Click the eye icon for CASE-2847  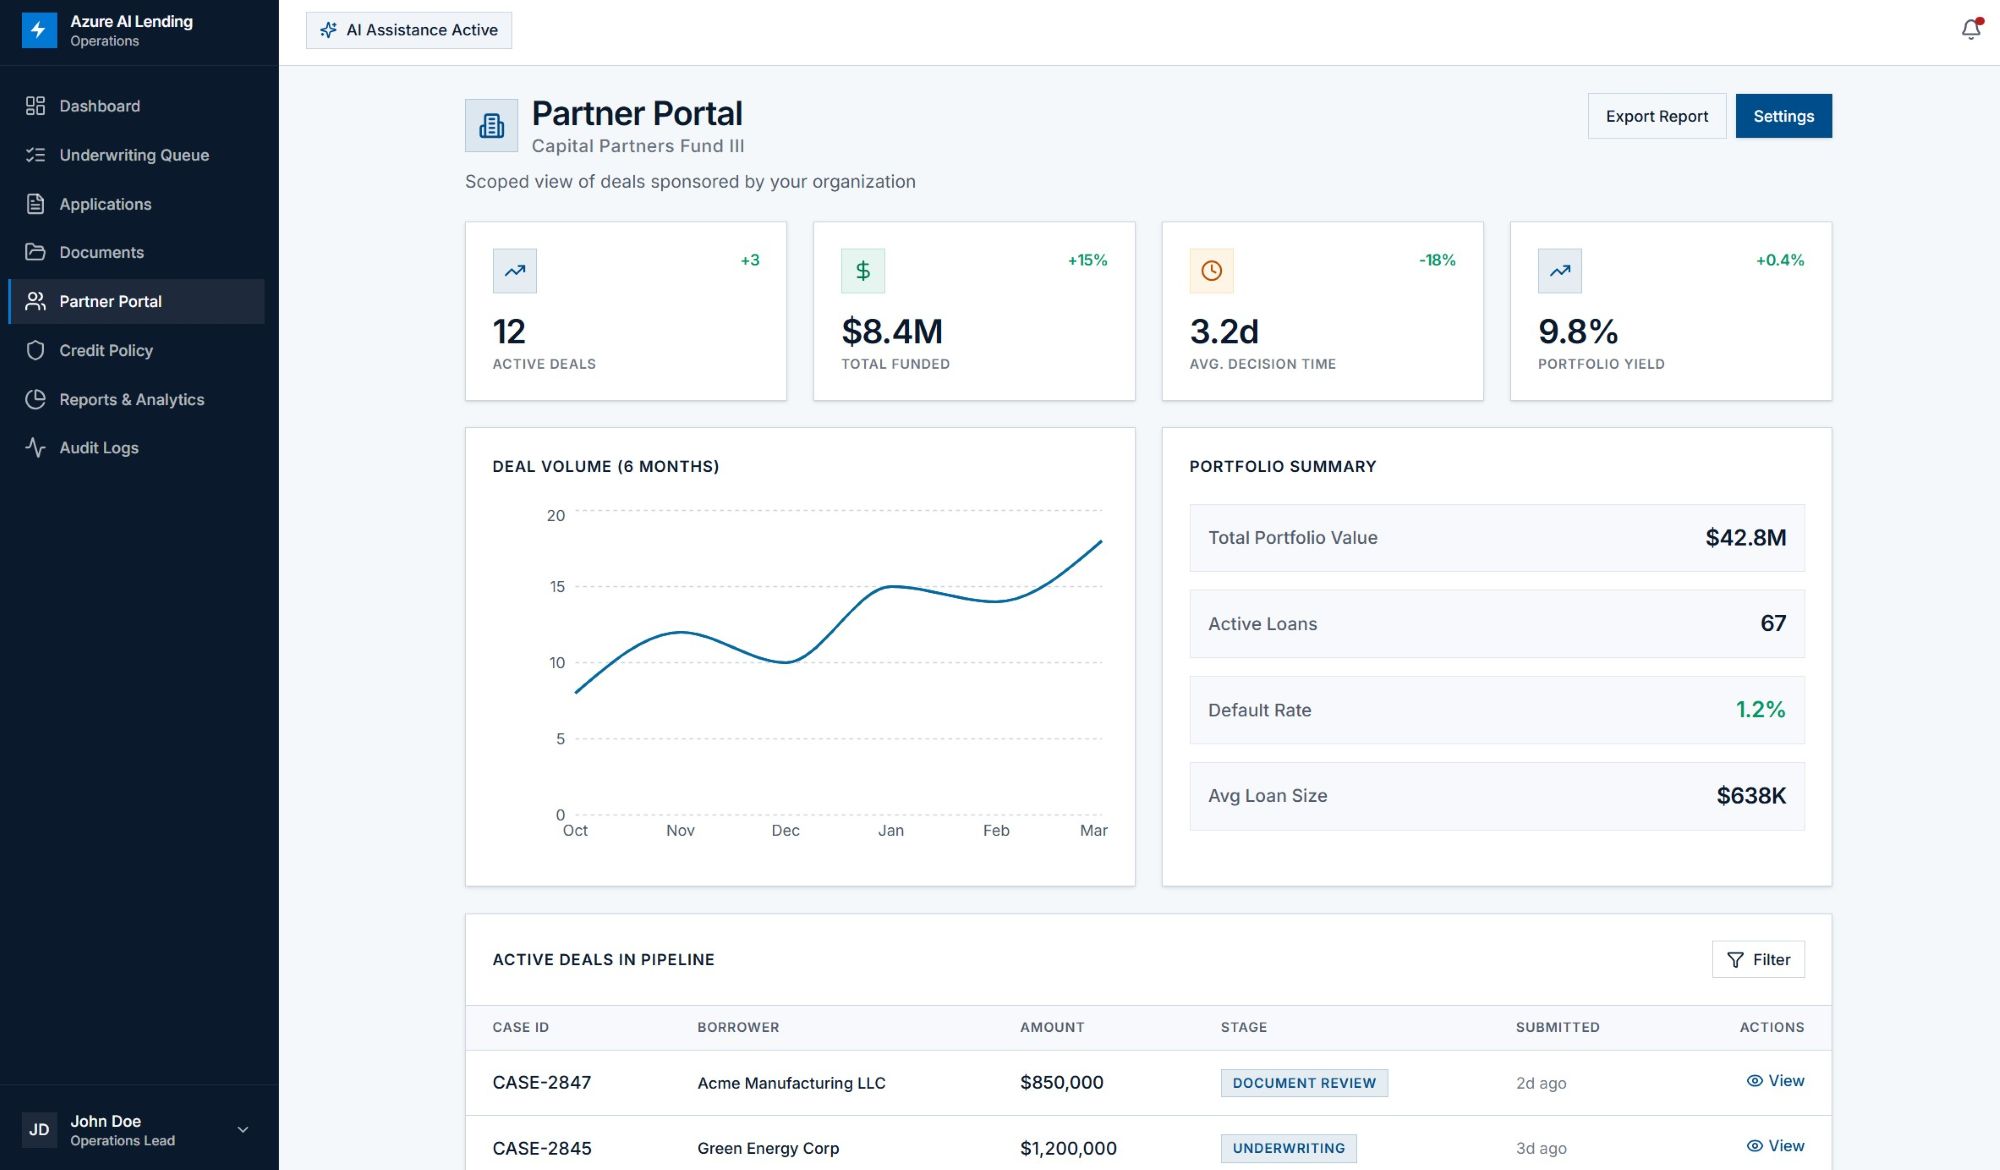(1754, 1081)
